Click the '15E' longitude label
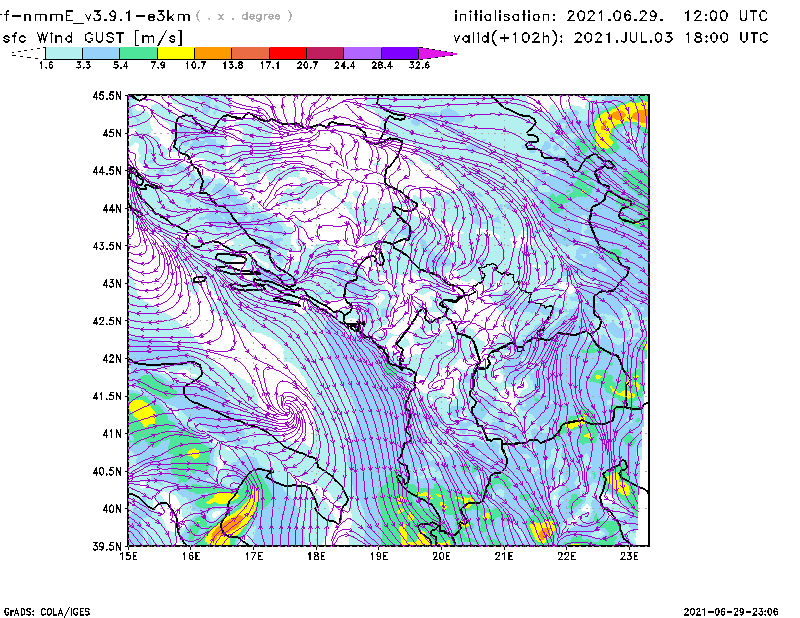Screen dimensions: 800x618 (128, 556)
